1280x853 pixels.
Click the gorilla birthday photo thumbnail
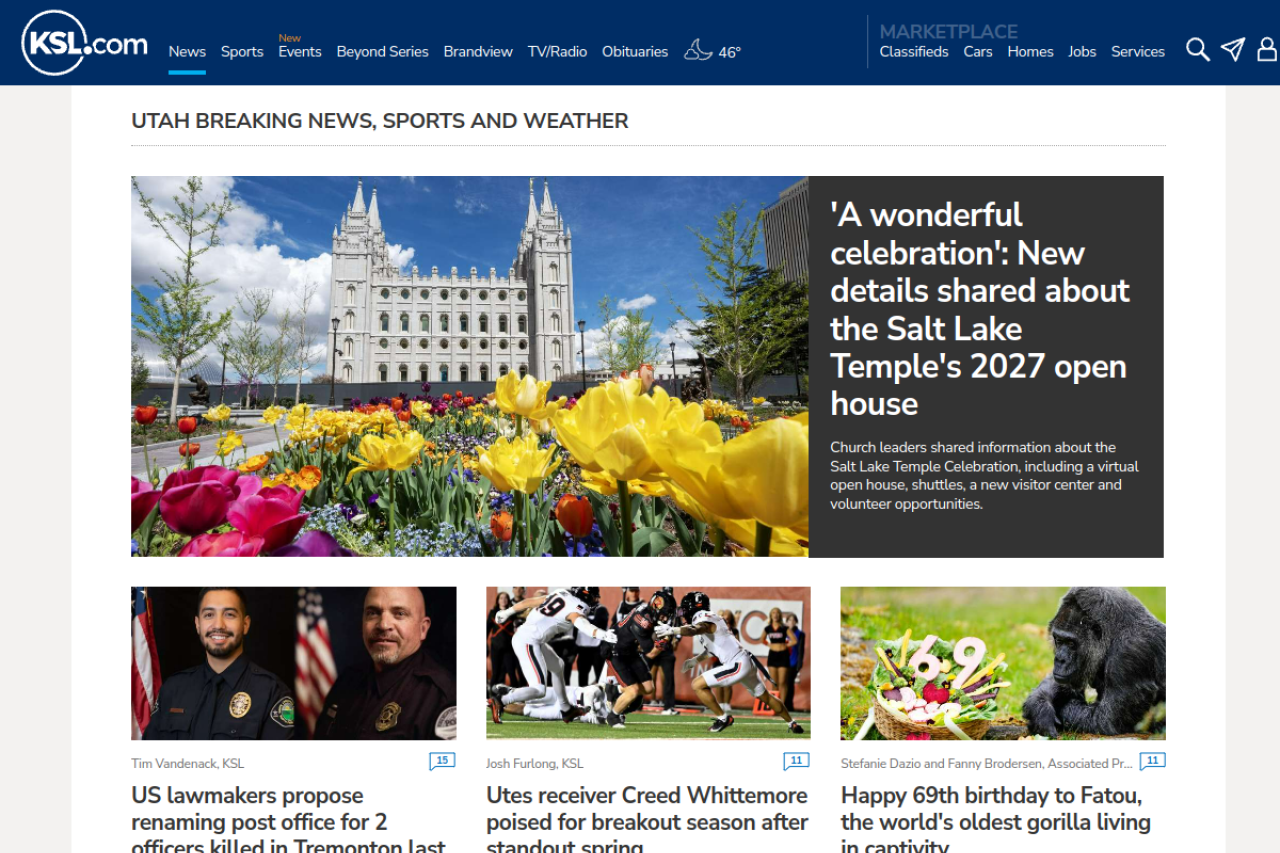pyautogui.click(x=1002, y=663)
